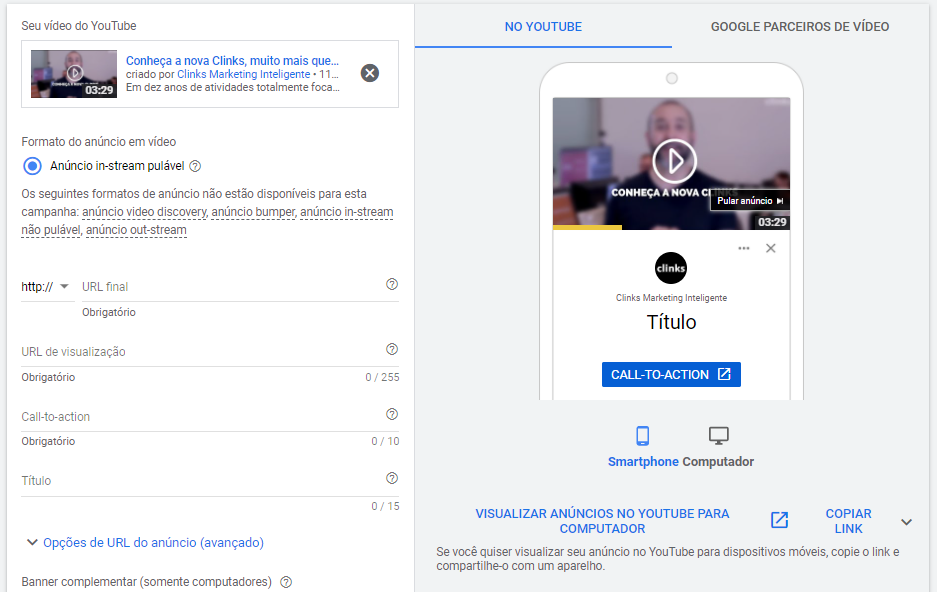
Task: Switch to the NO YOUTUBE tab
Action: click(543, 26)
